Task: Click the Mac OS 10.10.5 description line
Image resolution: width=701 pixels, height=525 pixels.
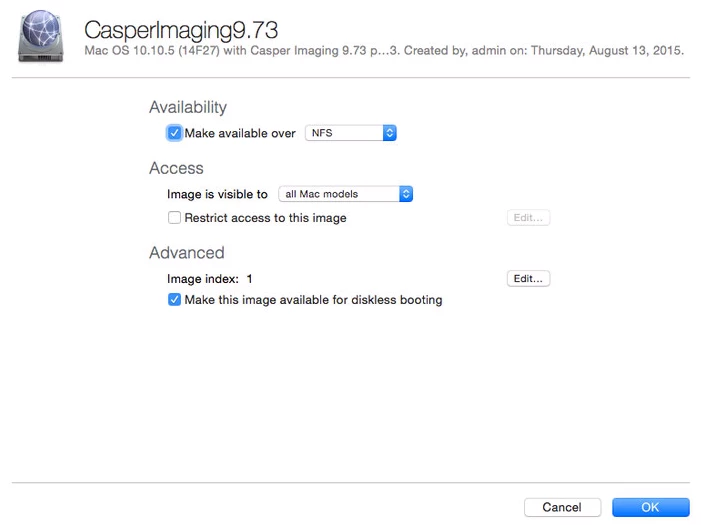Action: (384, 51)
